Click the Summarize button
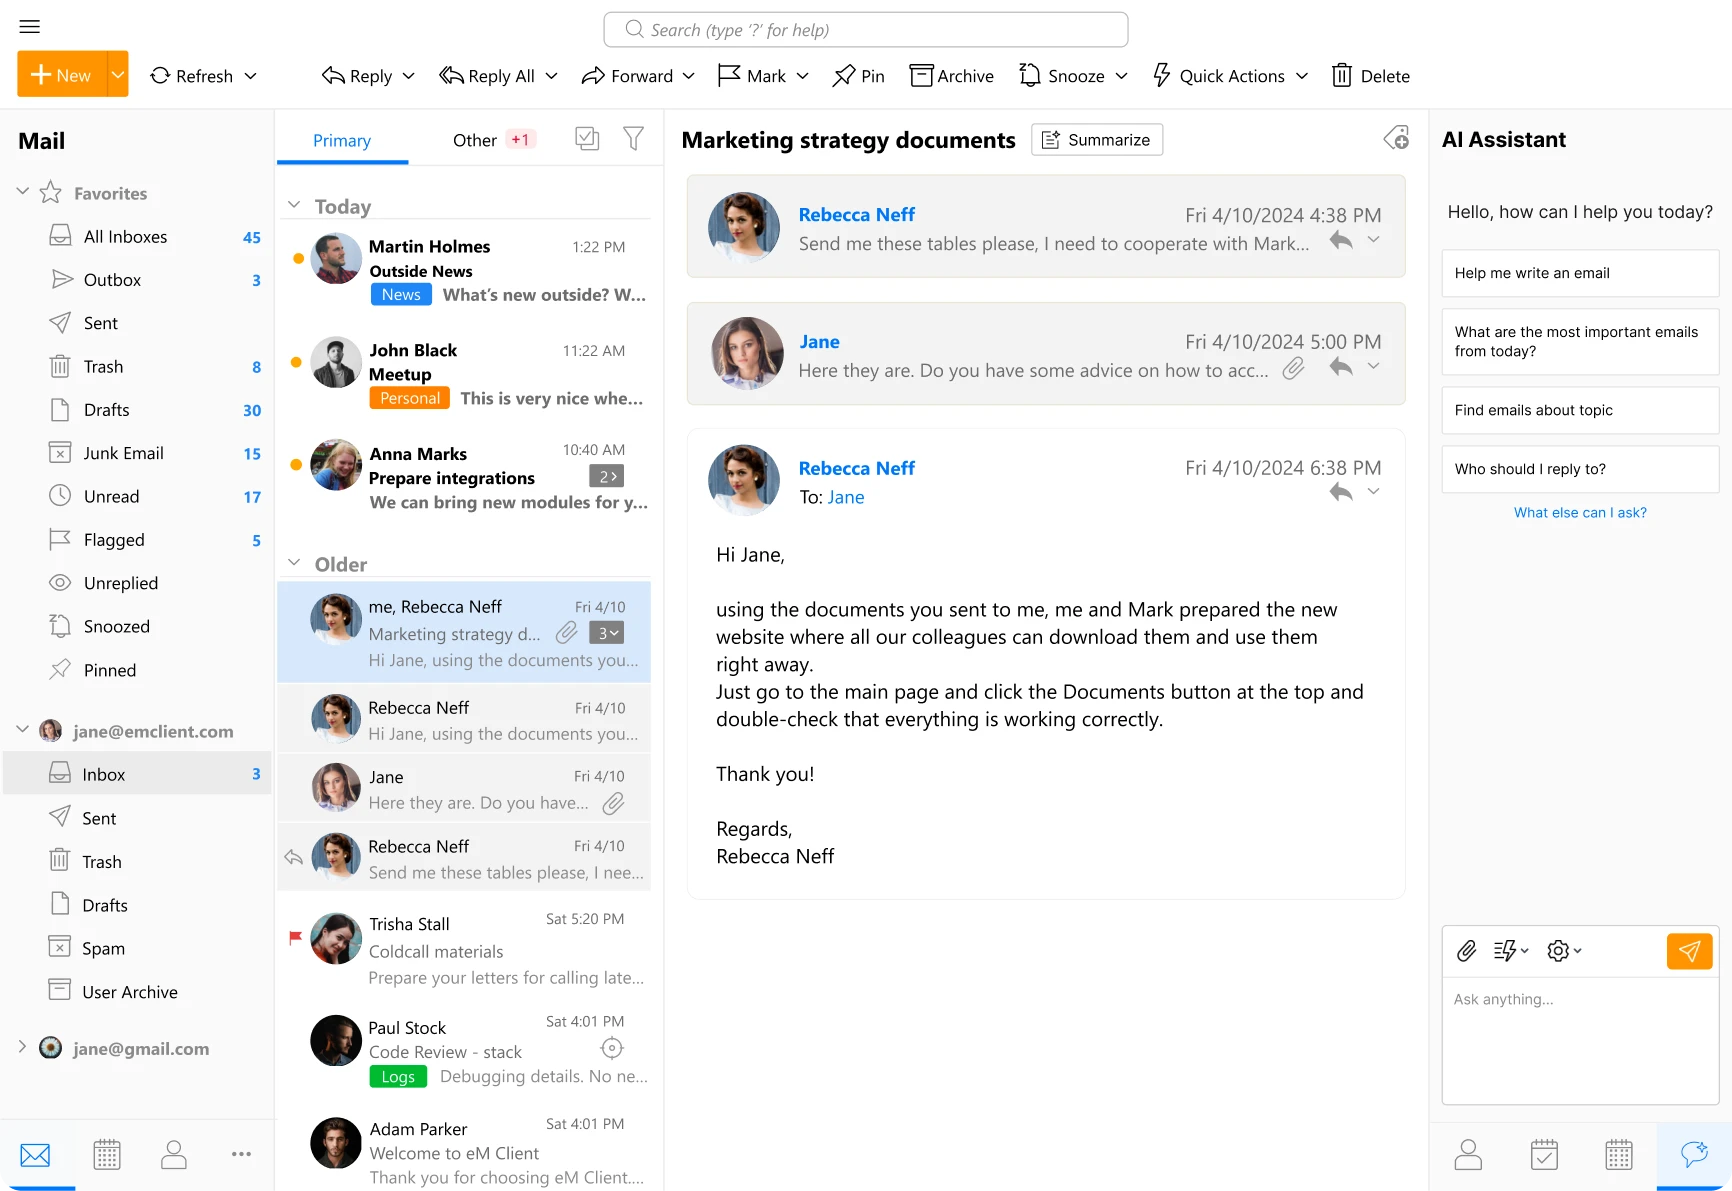This screenshot has height=1191, width=1732. click(1097, 139)
